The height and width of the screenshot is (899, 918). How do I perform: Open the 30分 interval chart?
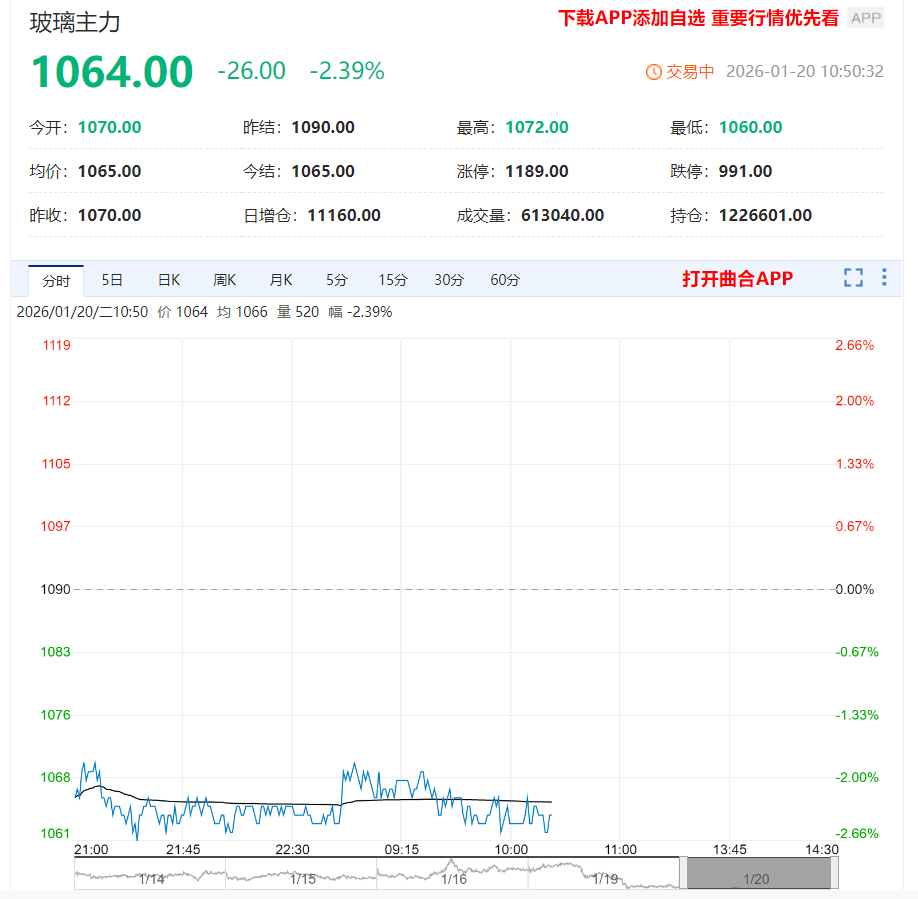coord(448,280)
